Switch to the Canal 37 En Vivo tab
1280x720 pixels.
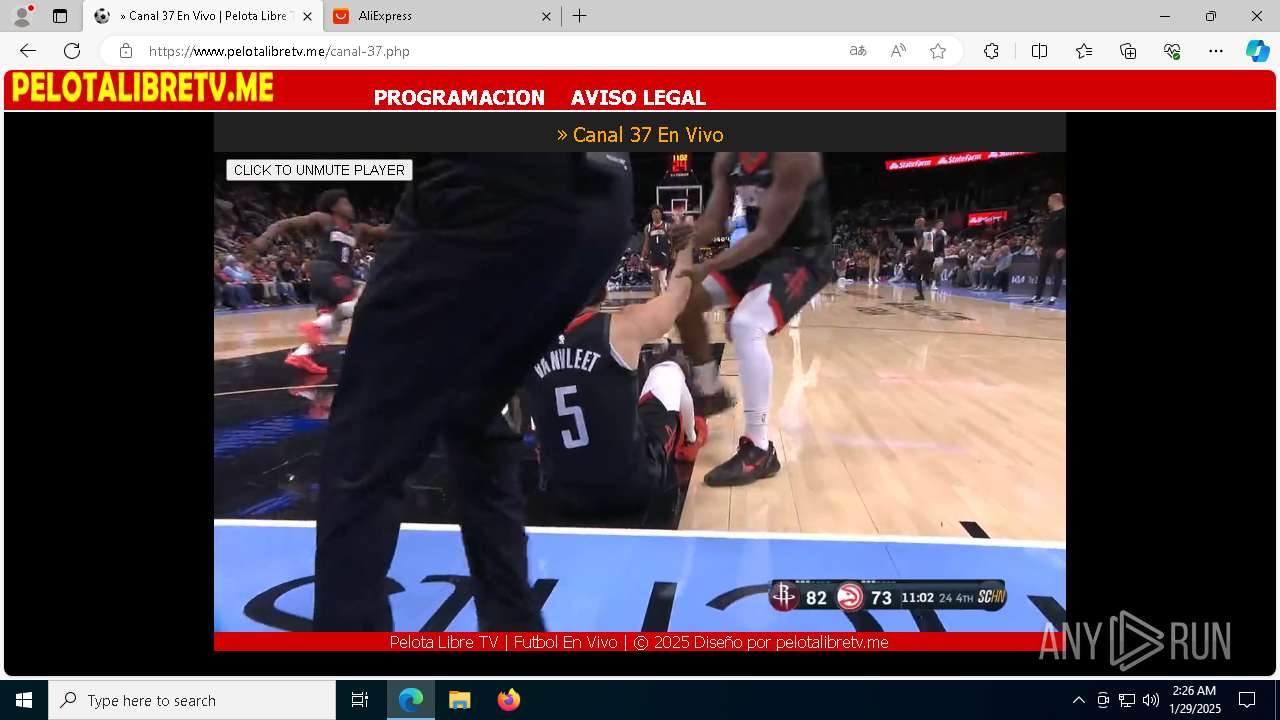(203, 16)
